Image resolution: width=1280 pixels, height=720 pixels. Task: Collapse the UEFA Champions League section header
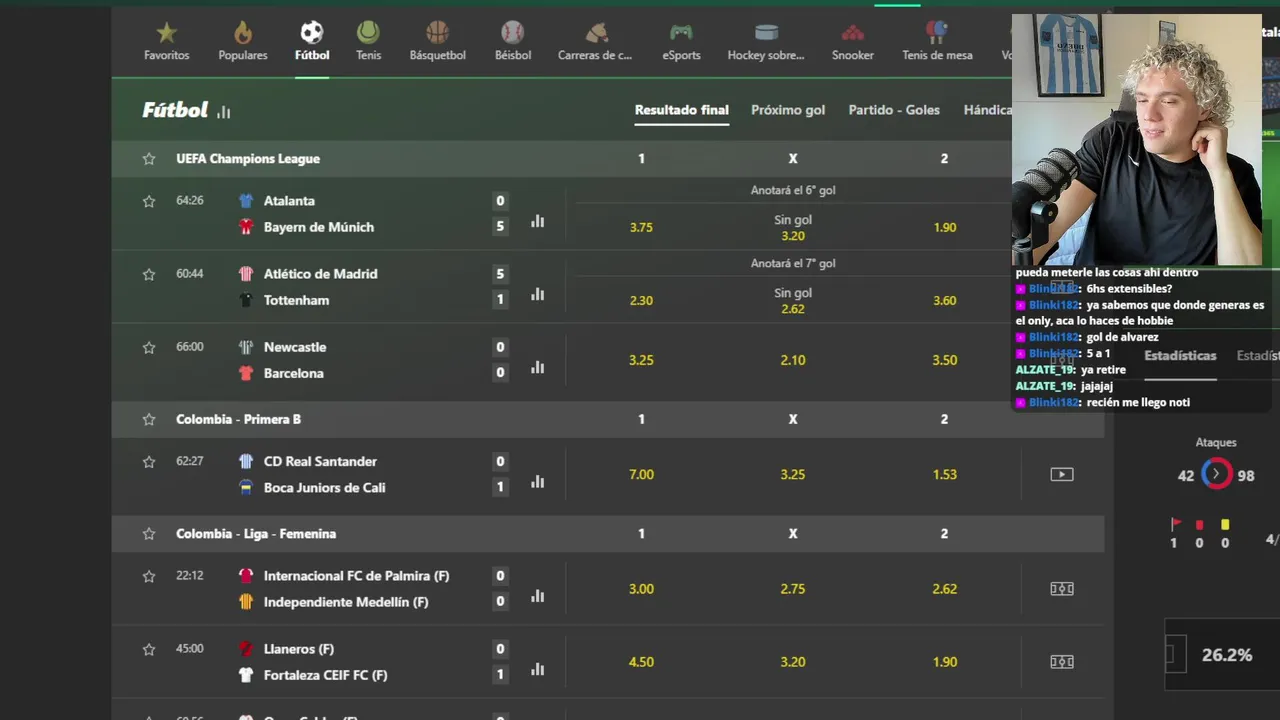[x=400, y=159]
